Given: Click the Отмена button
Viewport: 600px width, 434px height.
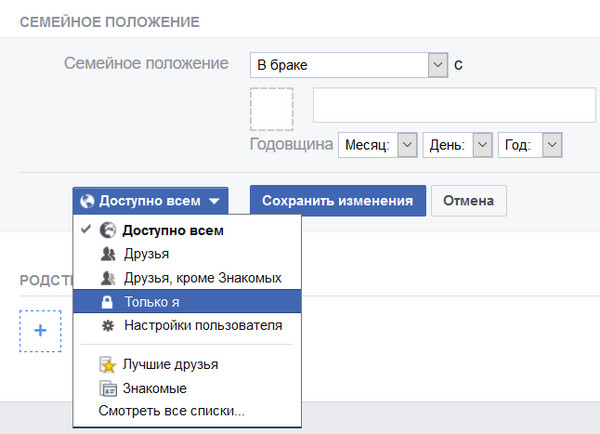Looking at the screenshot, I should click(x=468, y=200).
